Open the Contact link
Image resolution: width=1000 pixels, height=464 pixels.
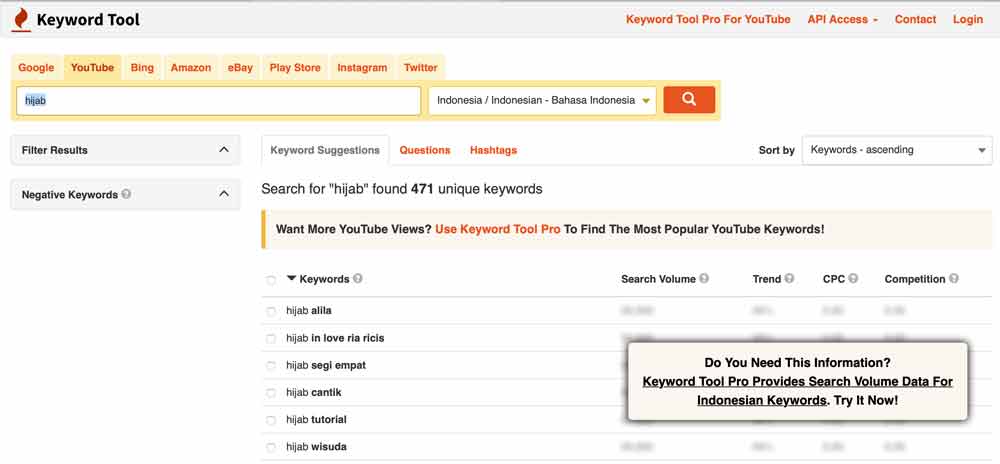coord(915,20)
